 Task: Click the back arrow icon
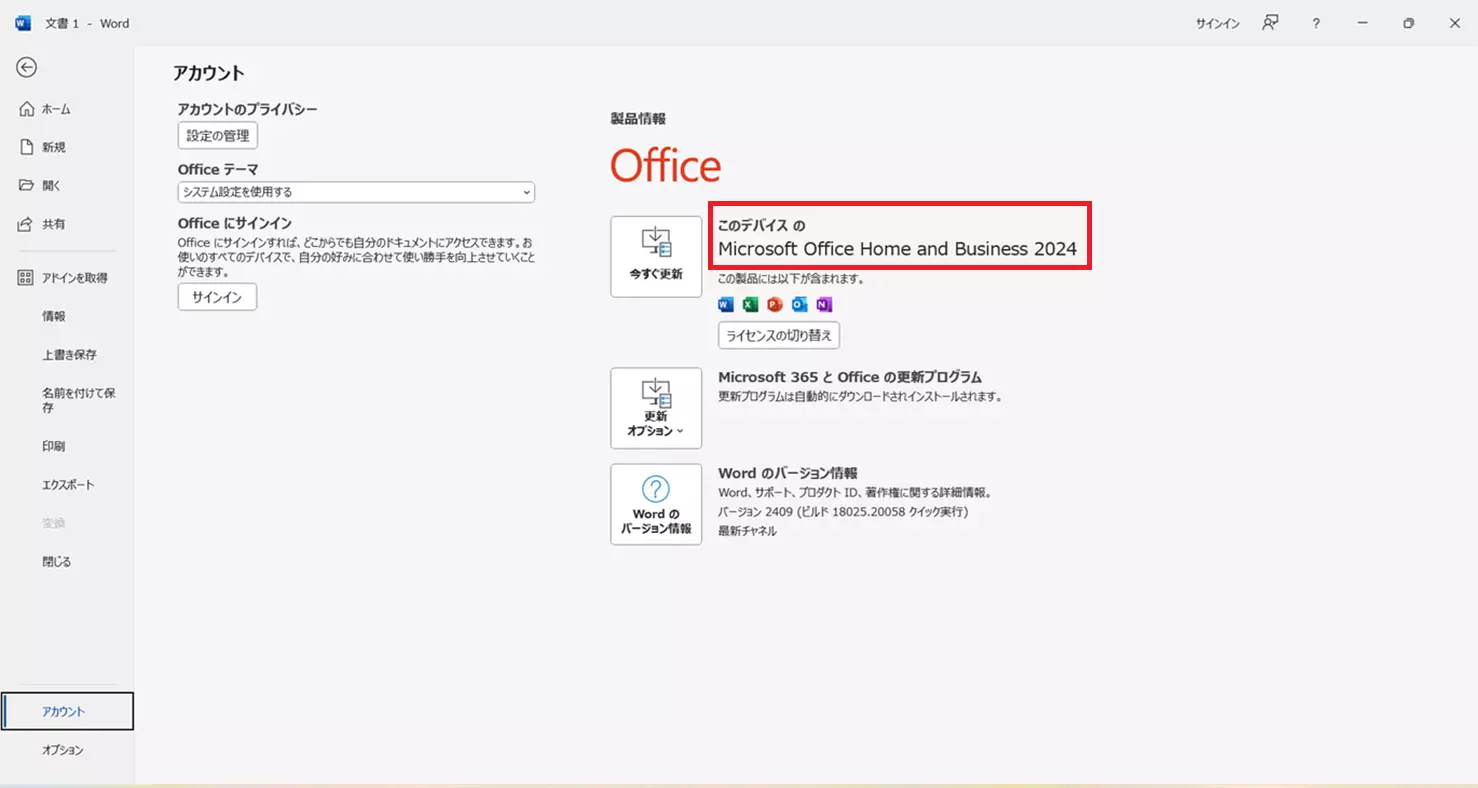(x=27, y=67)
